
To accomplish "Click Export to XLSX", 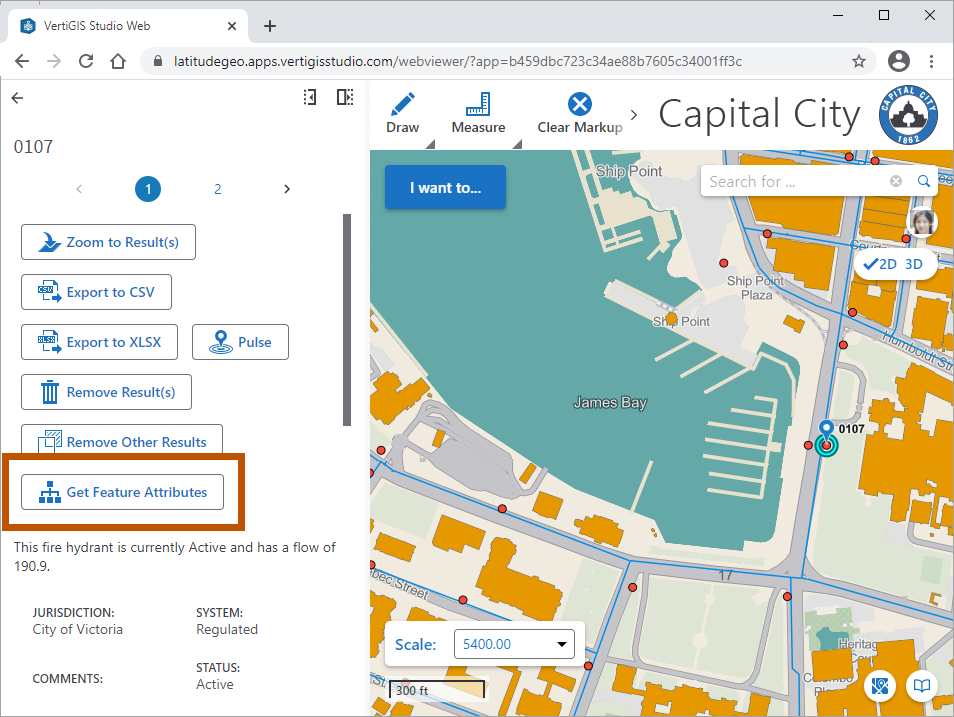I will 99,342.
